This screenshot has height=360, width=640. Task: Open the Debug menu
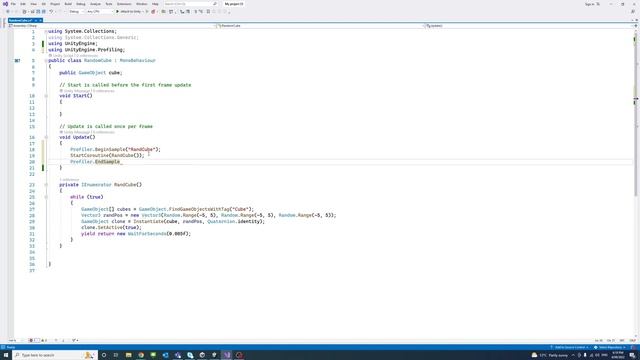point(81,4)
